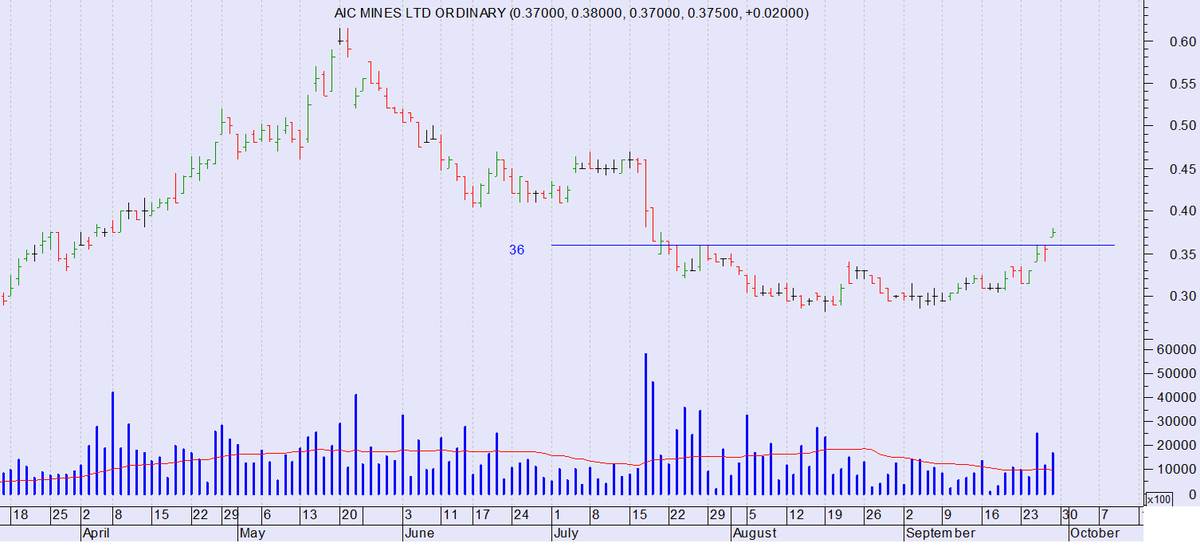The image size is (1200, 555).
Task: Select the September month label
Action: click(x=939, y=534)
